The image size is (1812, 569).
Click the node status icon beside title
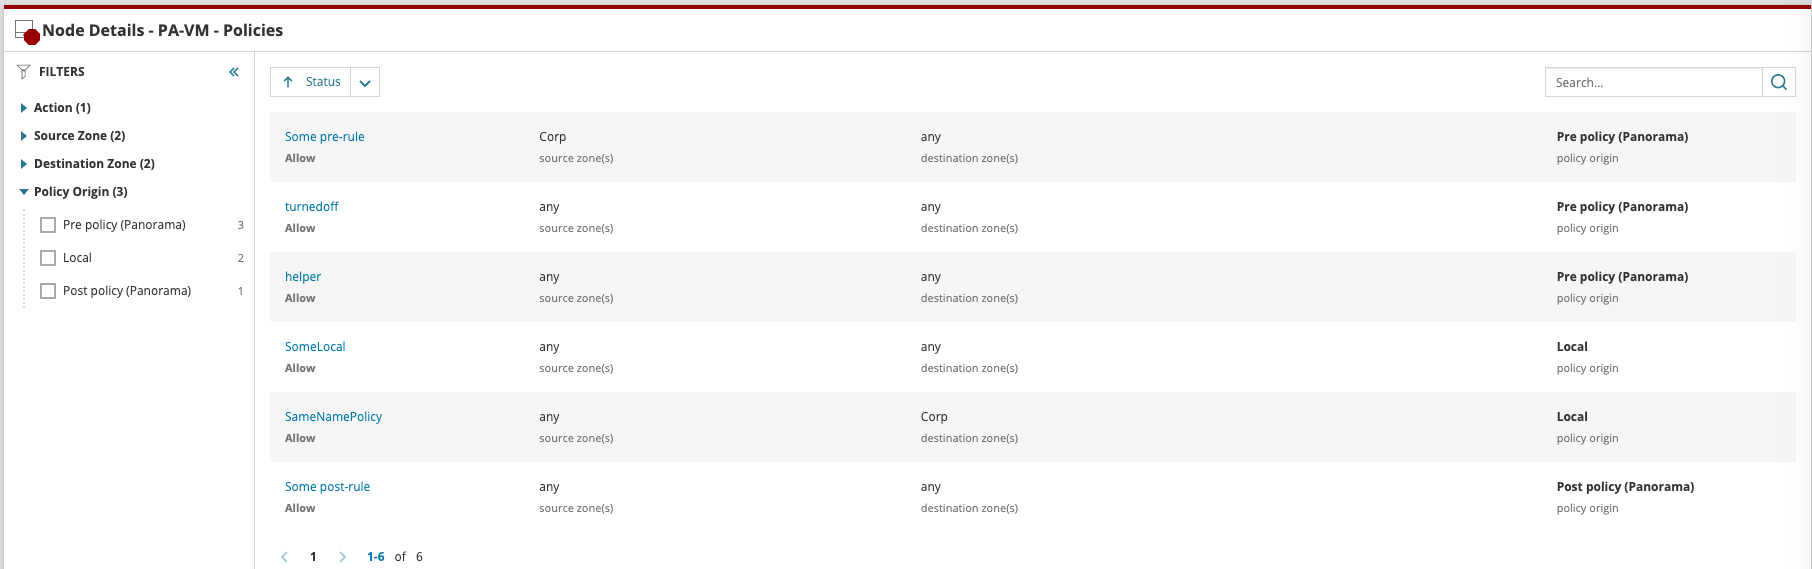coord(27,32)
